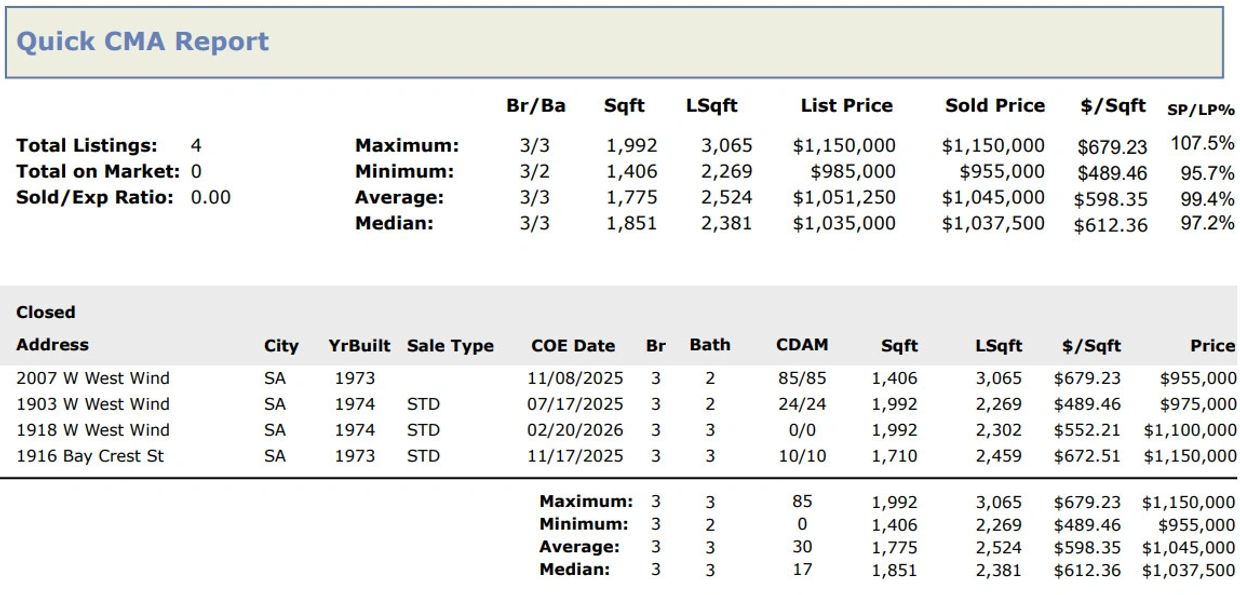Open the 1903 W West Wind listing

[93, 404]
